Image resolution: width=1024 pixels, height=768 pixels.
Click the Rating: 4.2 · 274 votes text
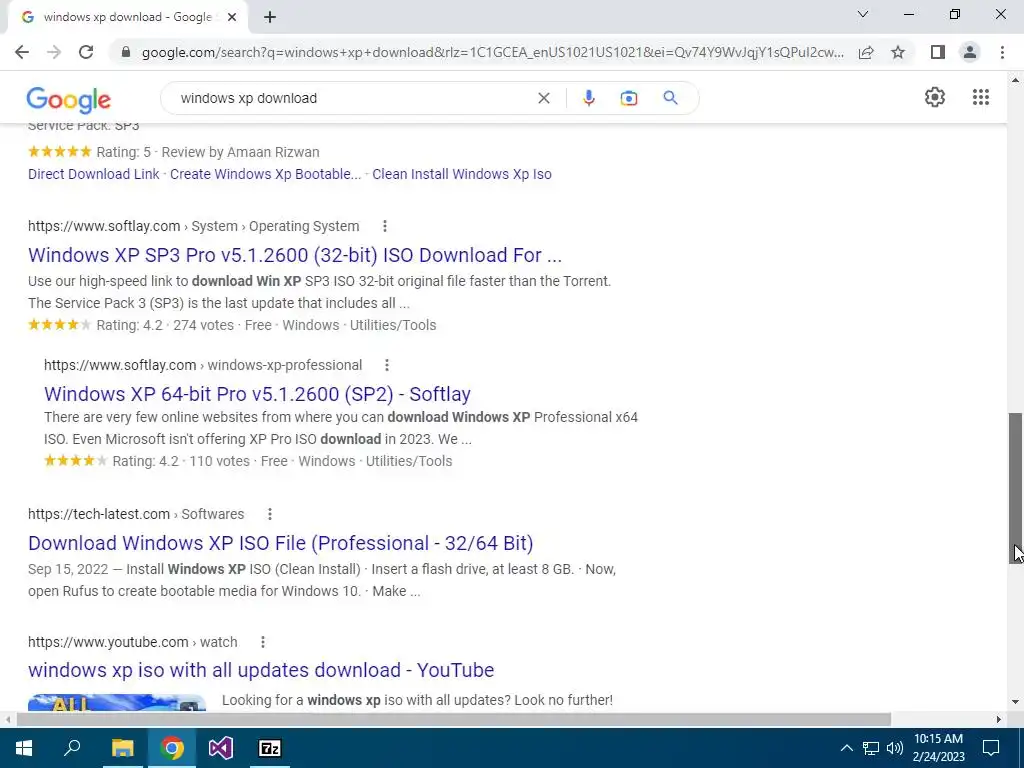coord(165,325)
